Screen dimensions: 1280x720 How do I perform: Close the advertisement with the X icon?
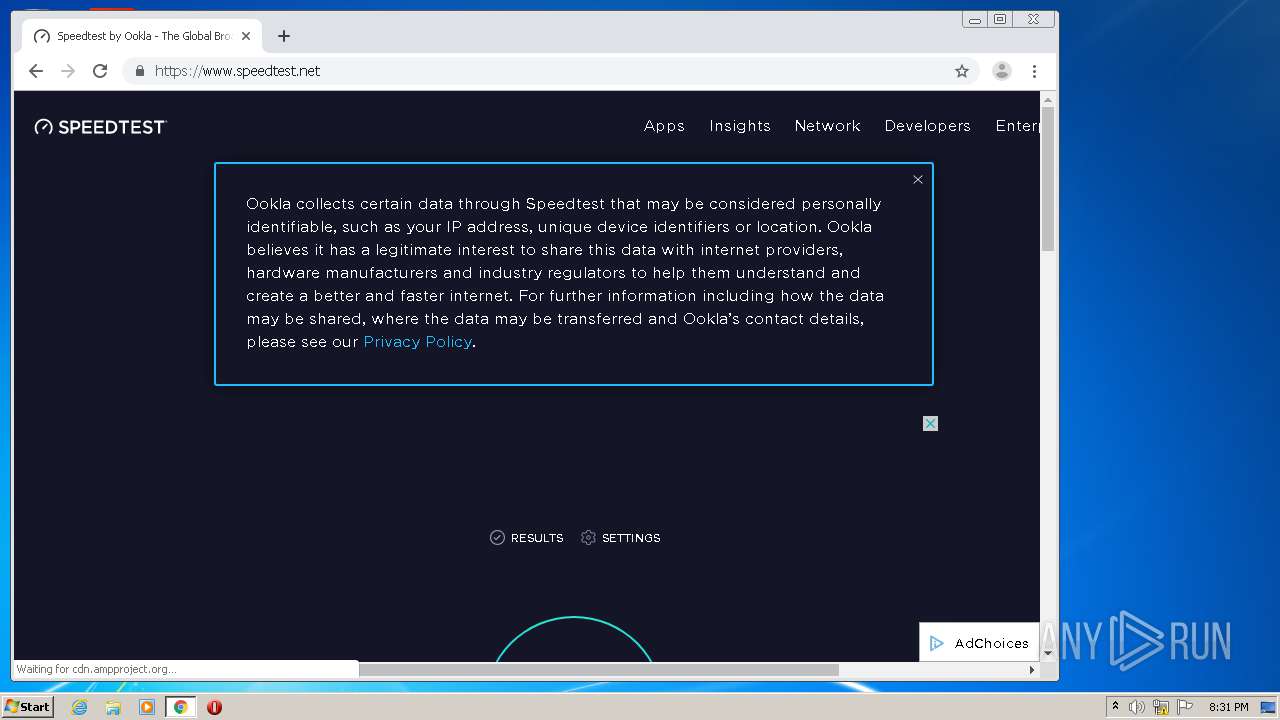(x=930, y=424)
